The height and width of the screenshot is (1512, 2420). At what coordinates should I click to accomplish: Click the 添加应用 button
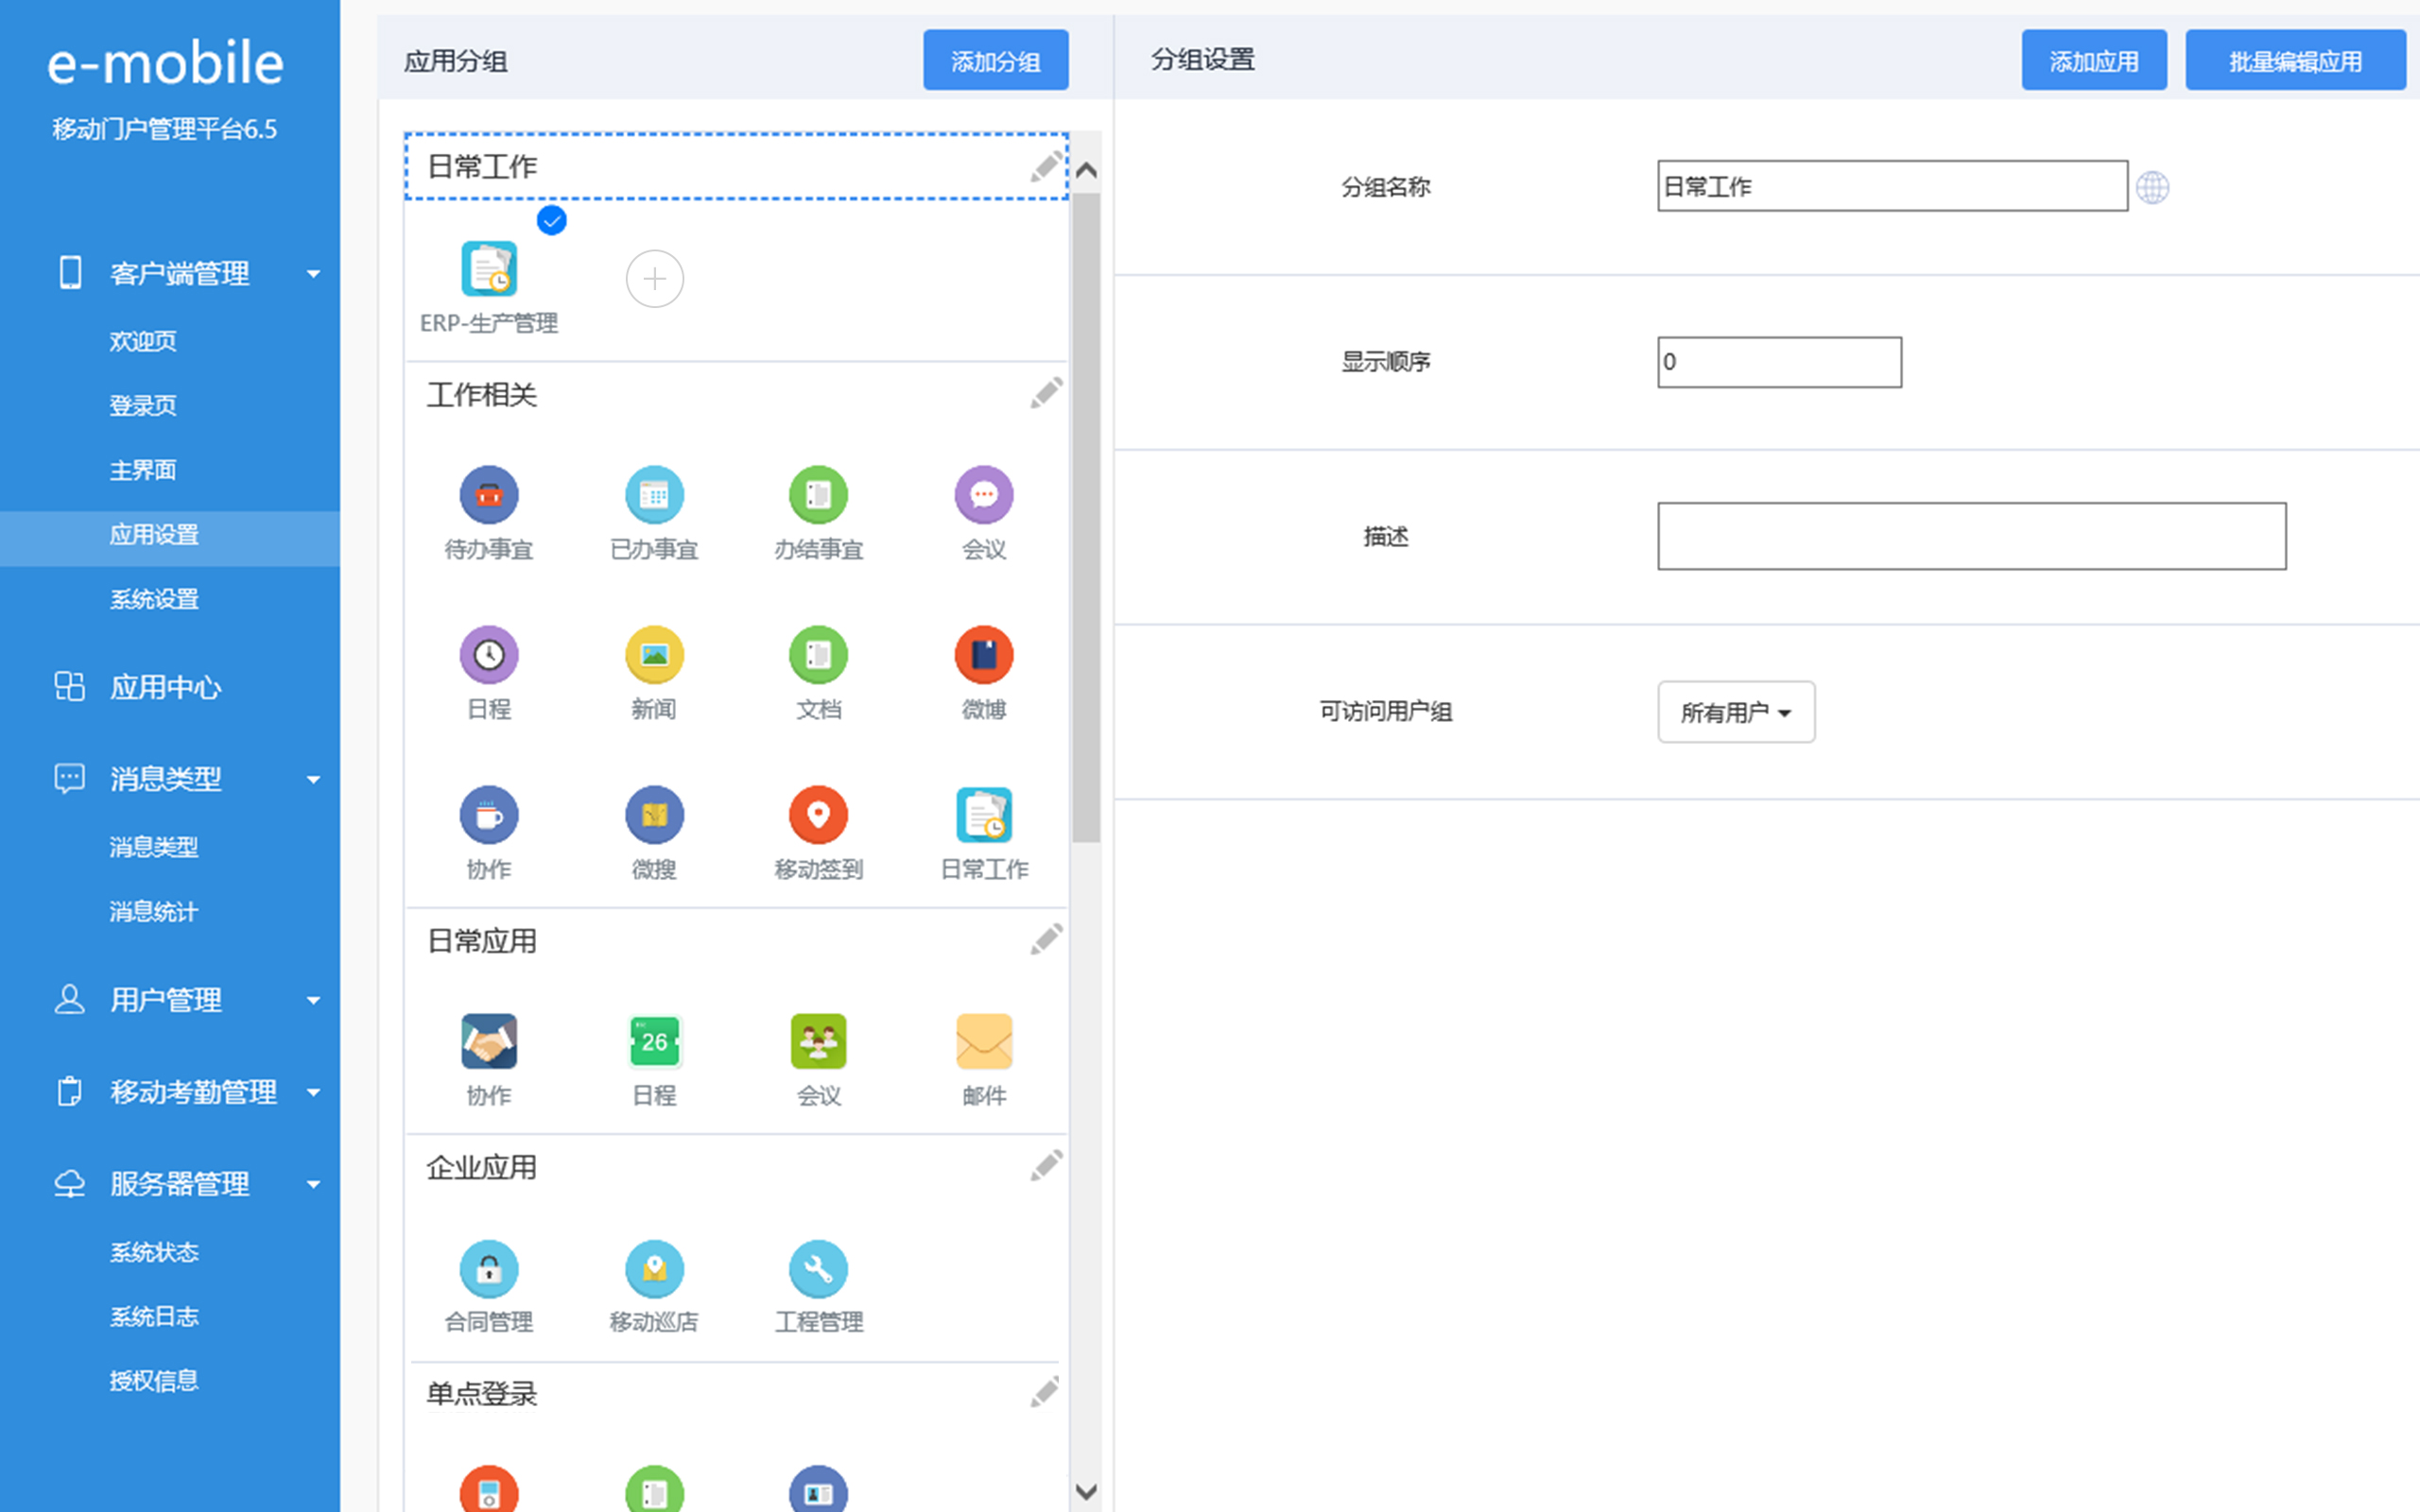2094,60
